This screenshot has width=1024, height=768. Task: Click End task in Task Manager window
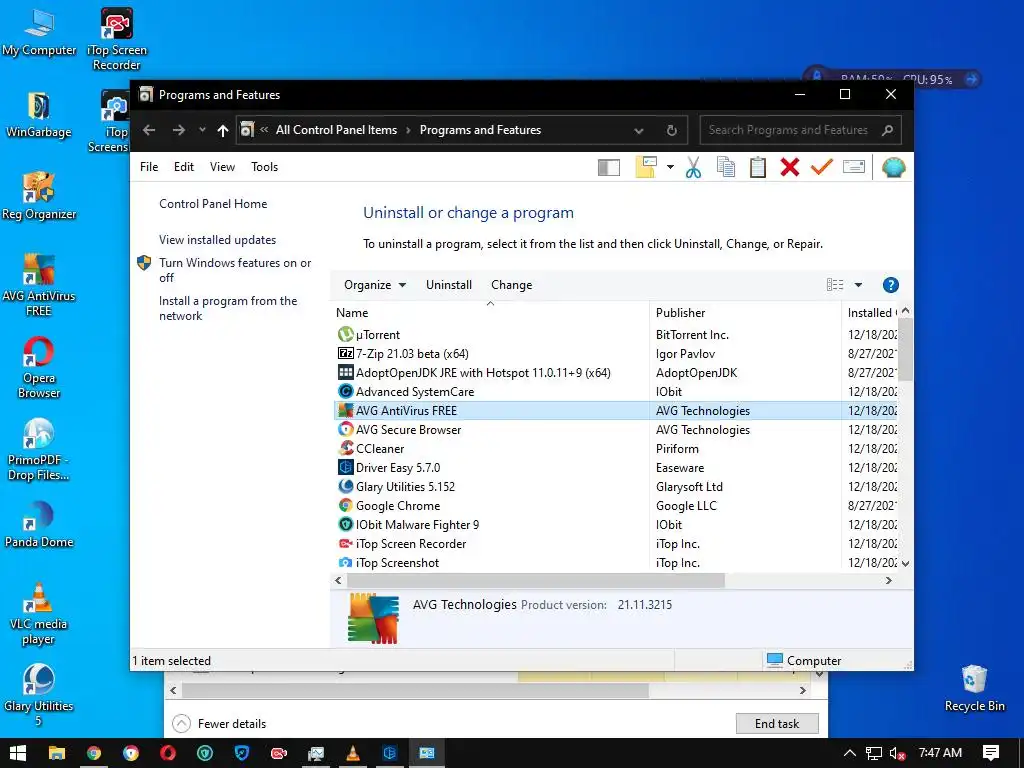(776, 723)
